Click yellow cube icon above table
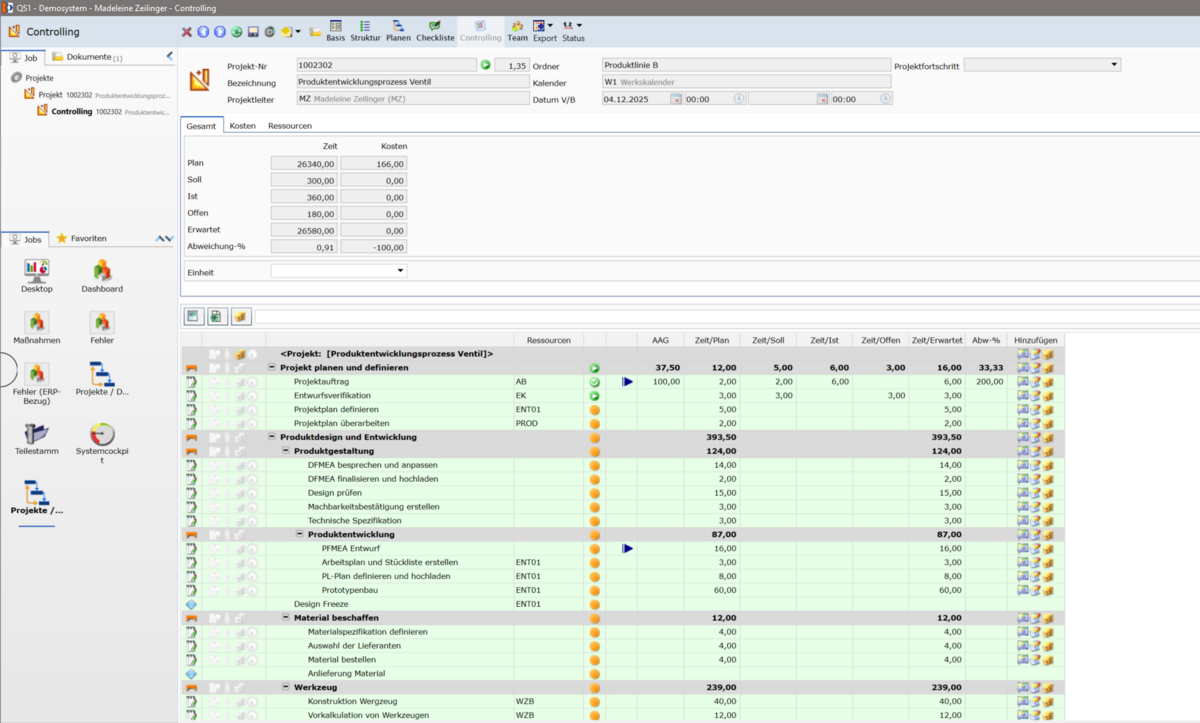Screen dimensions: 1200x723 [241, 316]
